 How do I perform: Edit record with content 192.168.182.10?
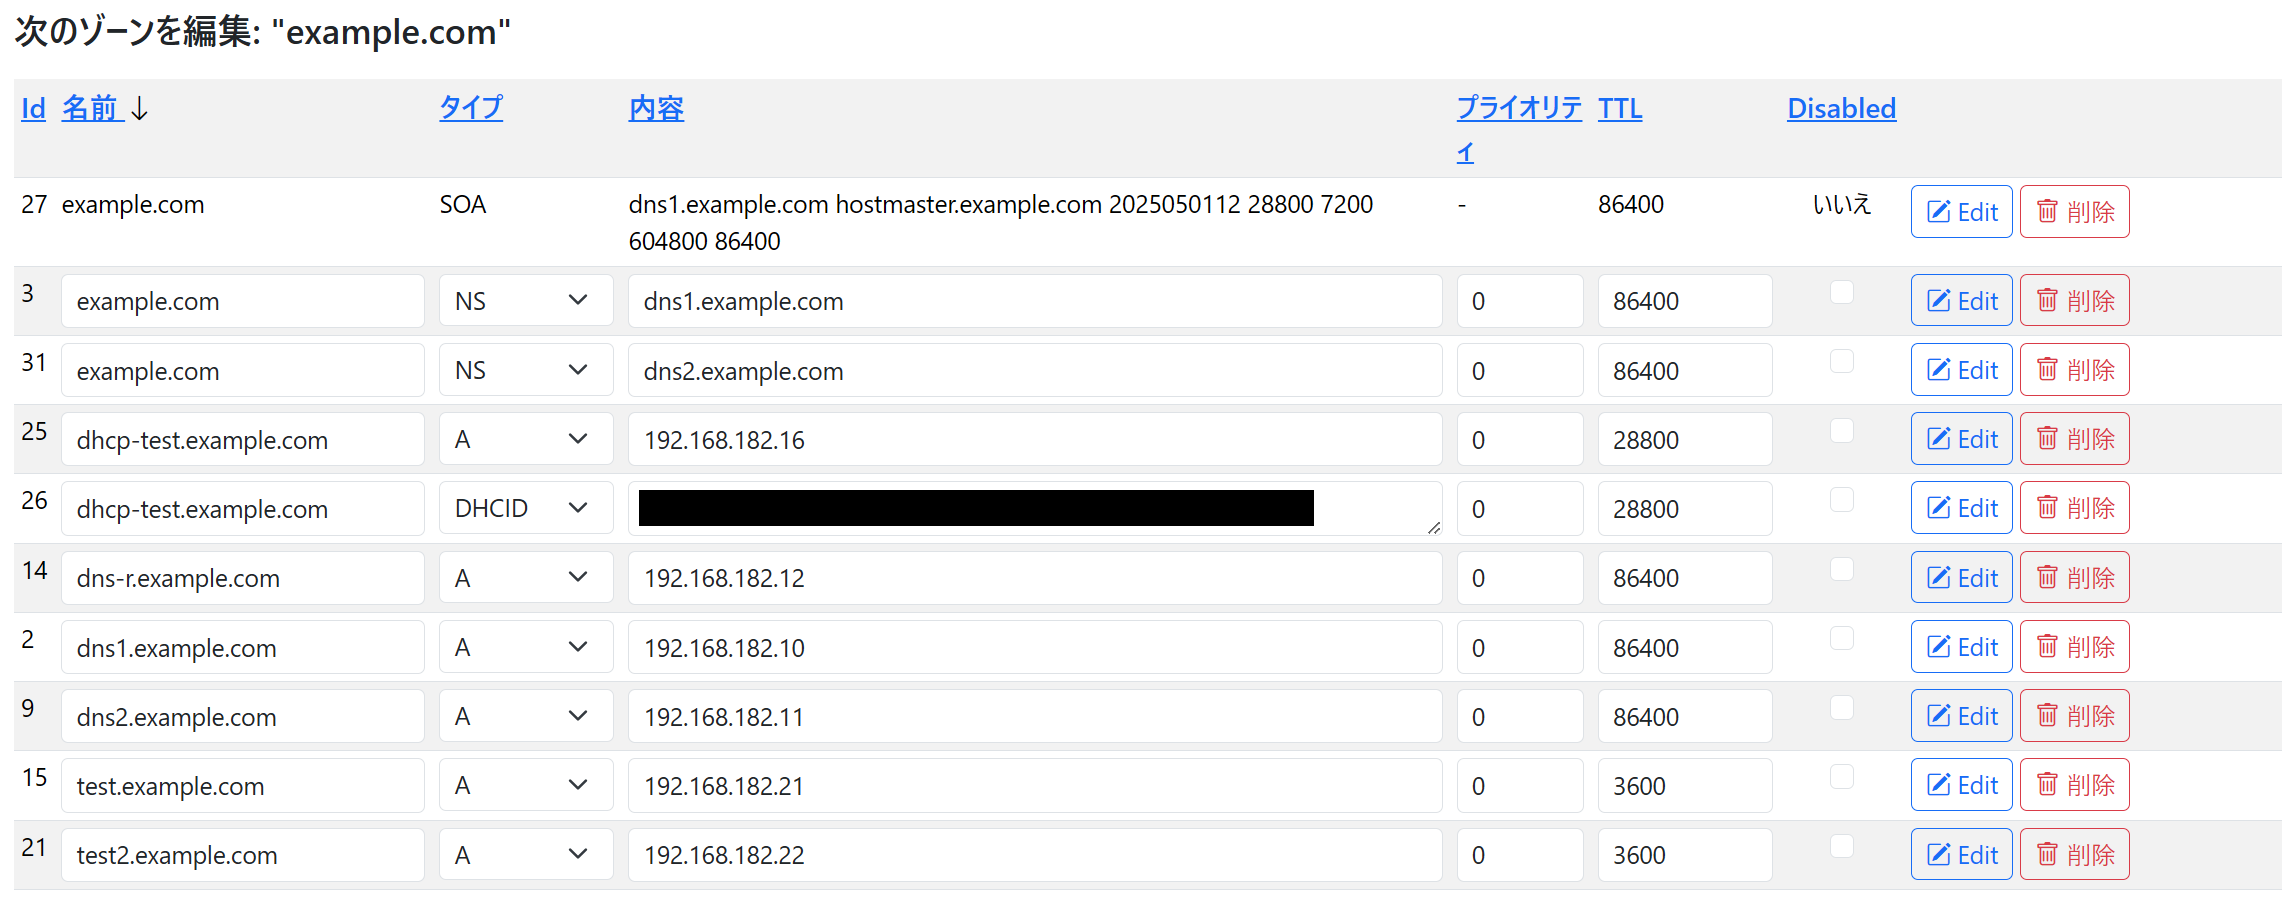pos(1961,646)
